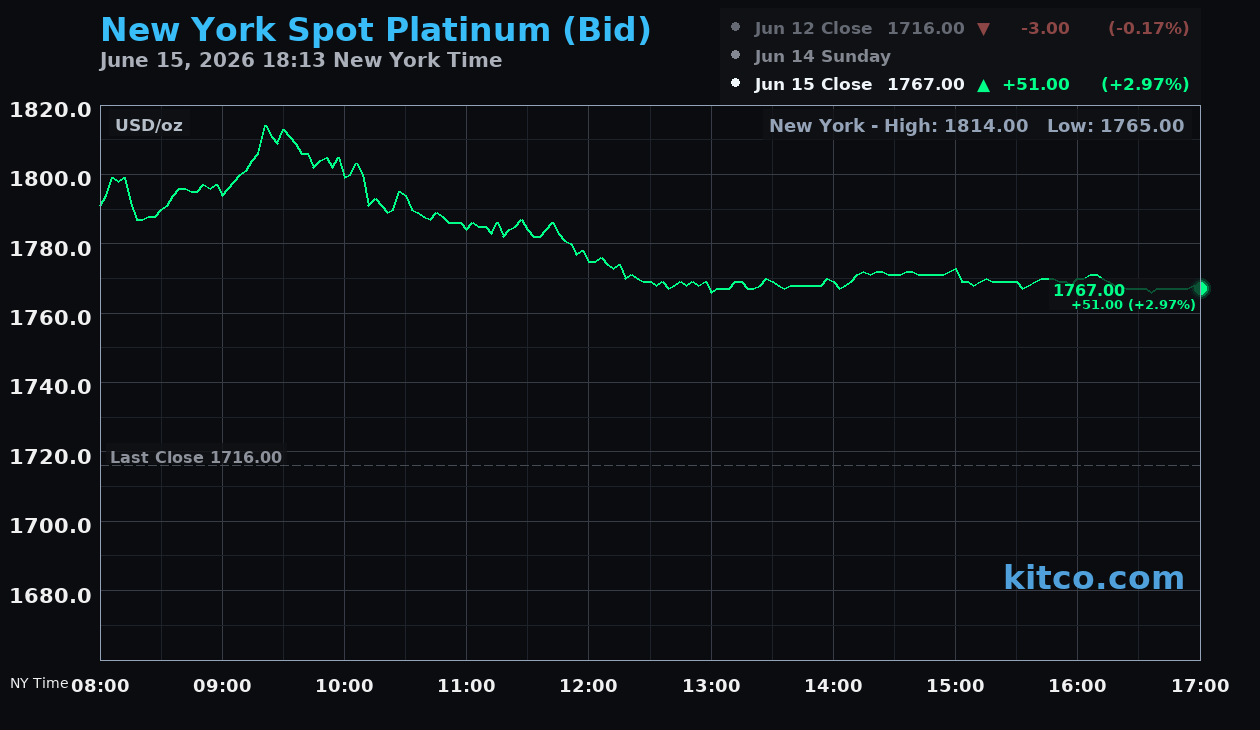Click the 1760.0 y-axis label
1260x730 pixels.
[x=51, y=317]
